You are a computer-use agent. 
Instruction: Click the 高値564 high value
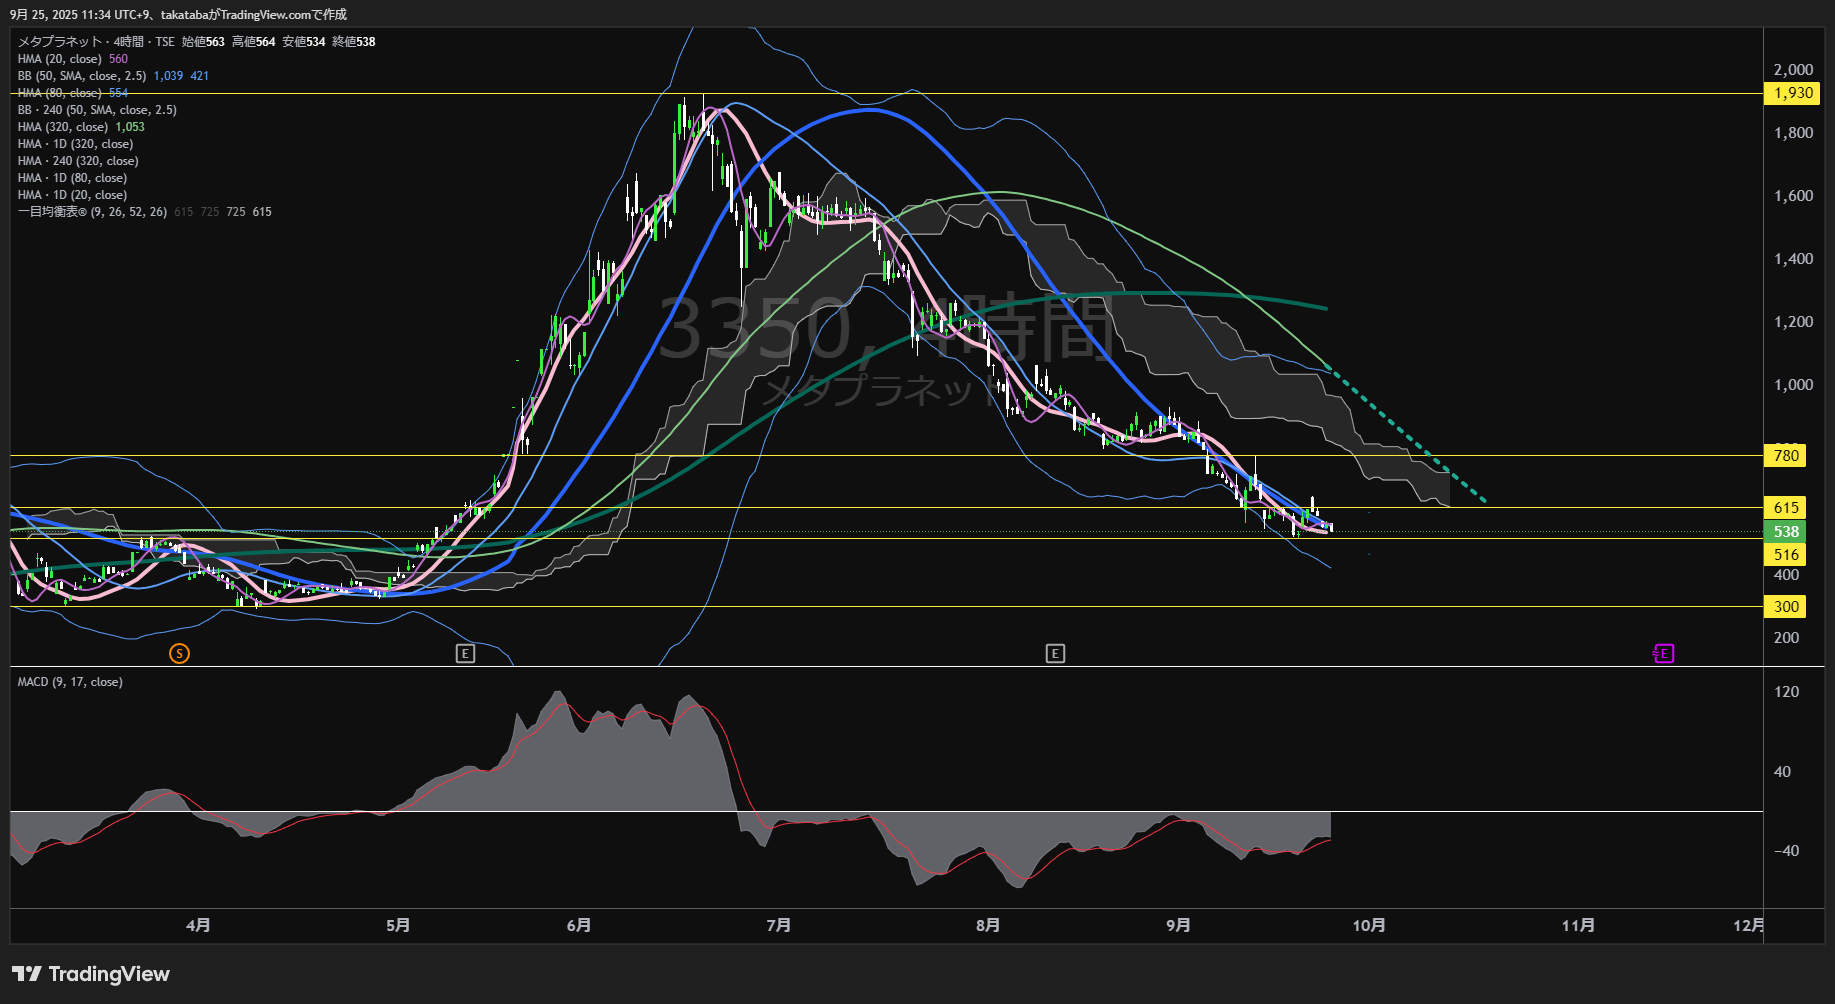pos(253,42)
